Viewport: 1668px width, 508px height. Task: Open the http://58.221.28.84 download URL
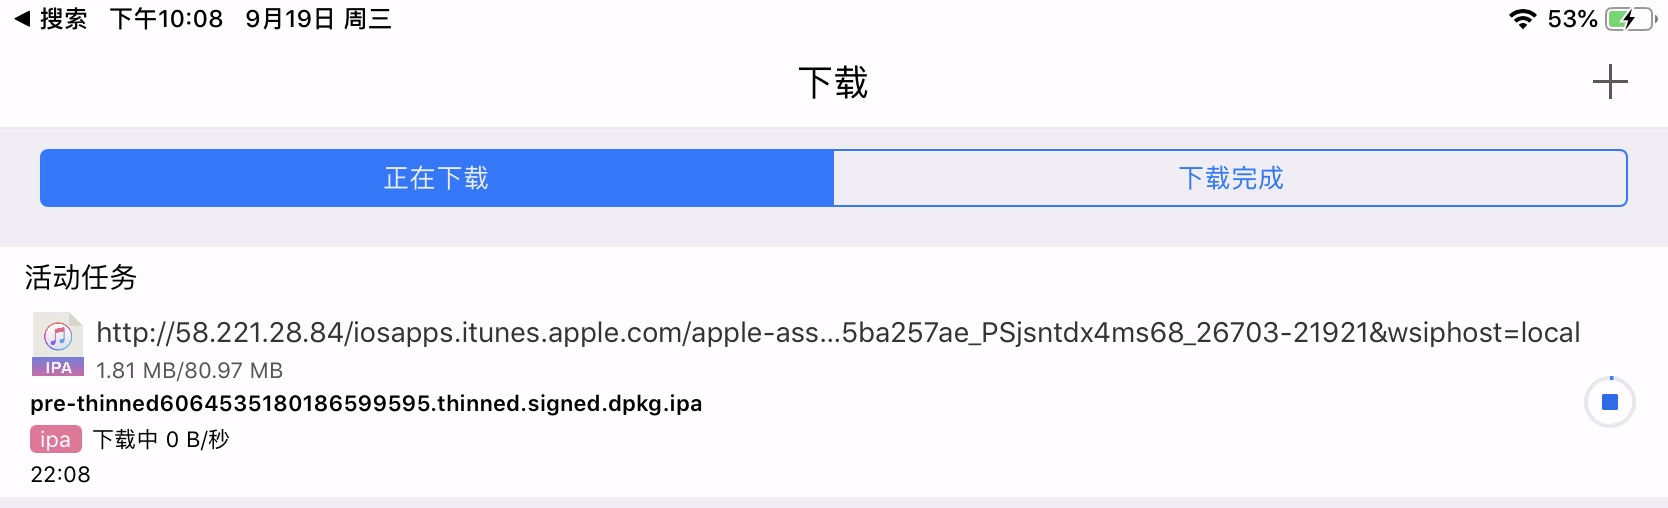point(837,332)
